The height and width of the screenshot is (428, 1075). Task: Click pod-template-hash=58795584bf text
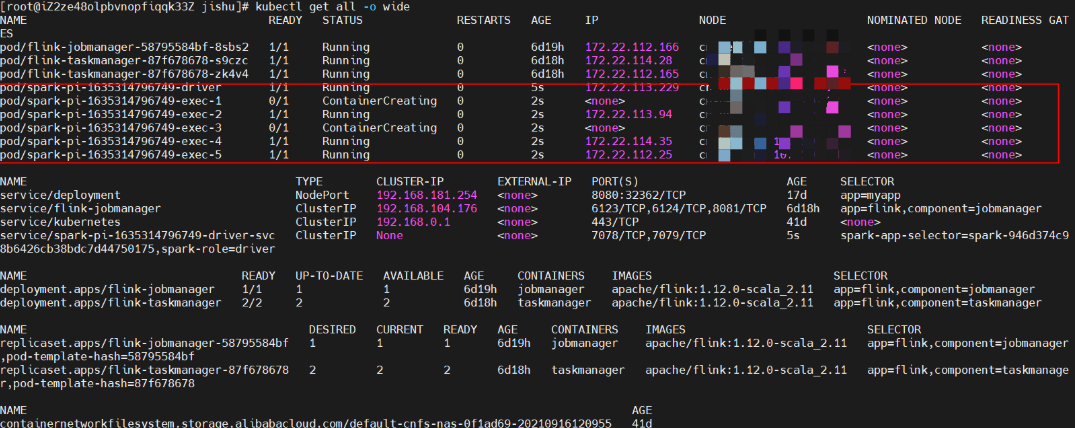click(101, 357)
